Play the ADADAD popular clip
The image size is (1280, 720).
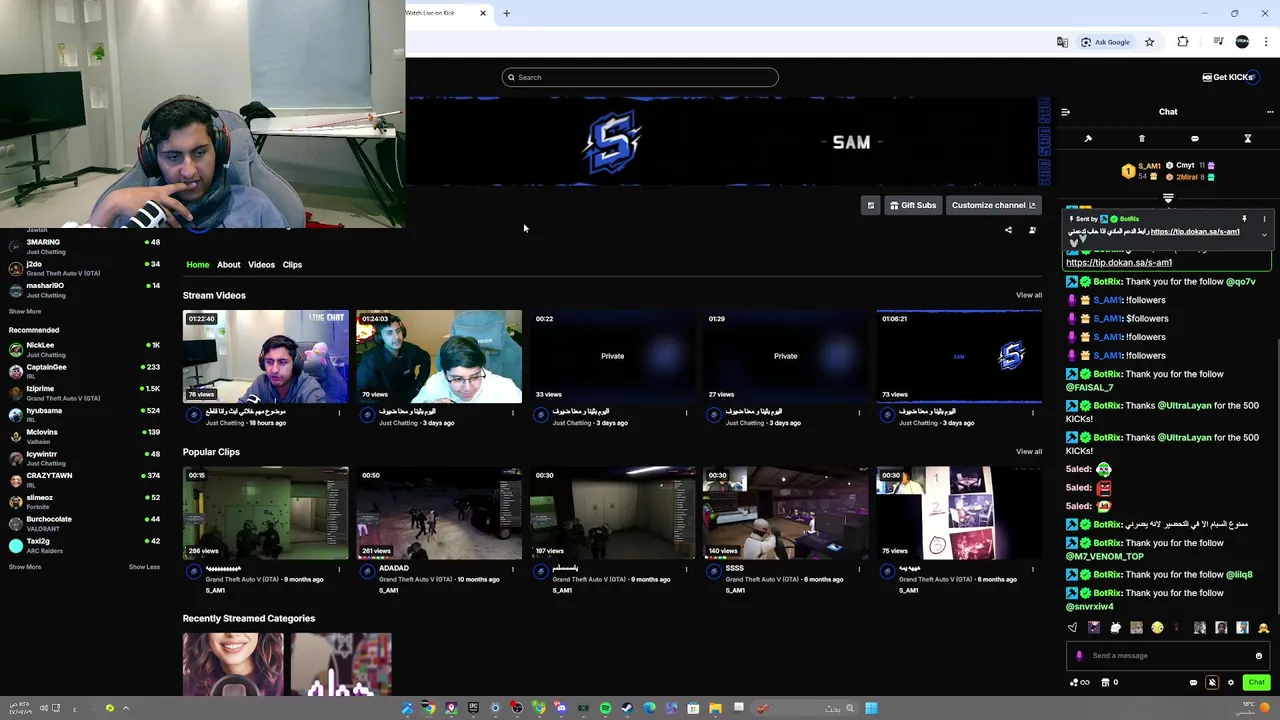[439, 513]
